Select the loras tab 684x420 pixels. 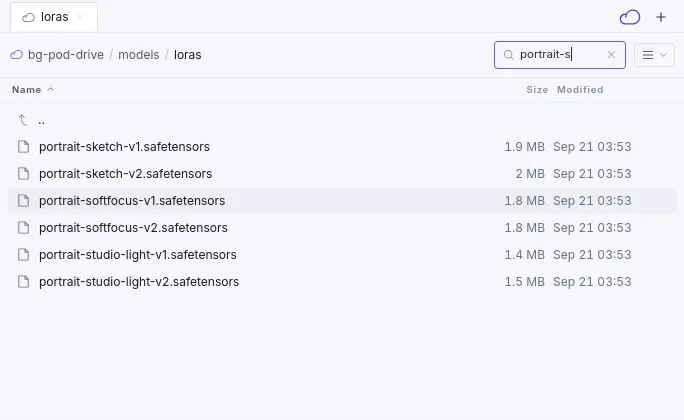pyautogui.click(x=54, y=17)
